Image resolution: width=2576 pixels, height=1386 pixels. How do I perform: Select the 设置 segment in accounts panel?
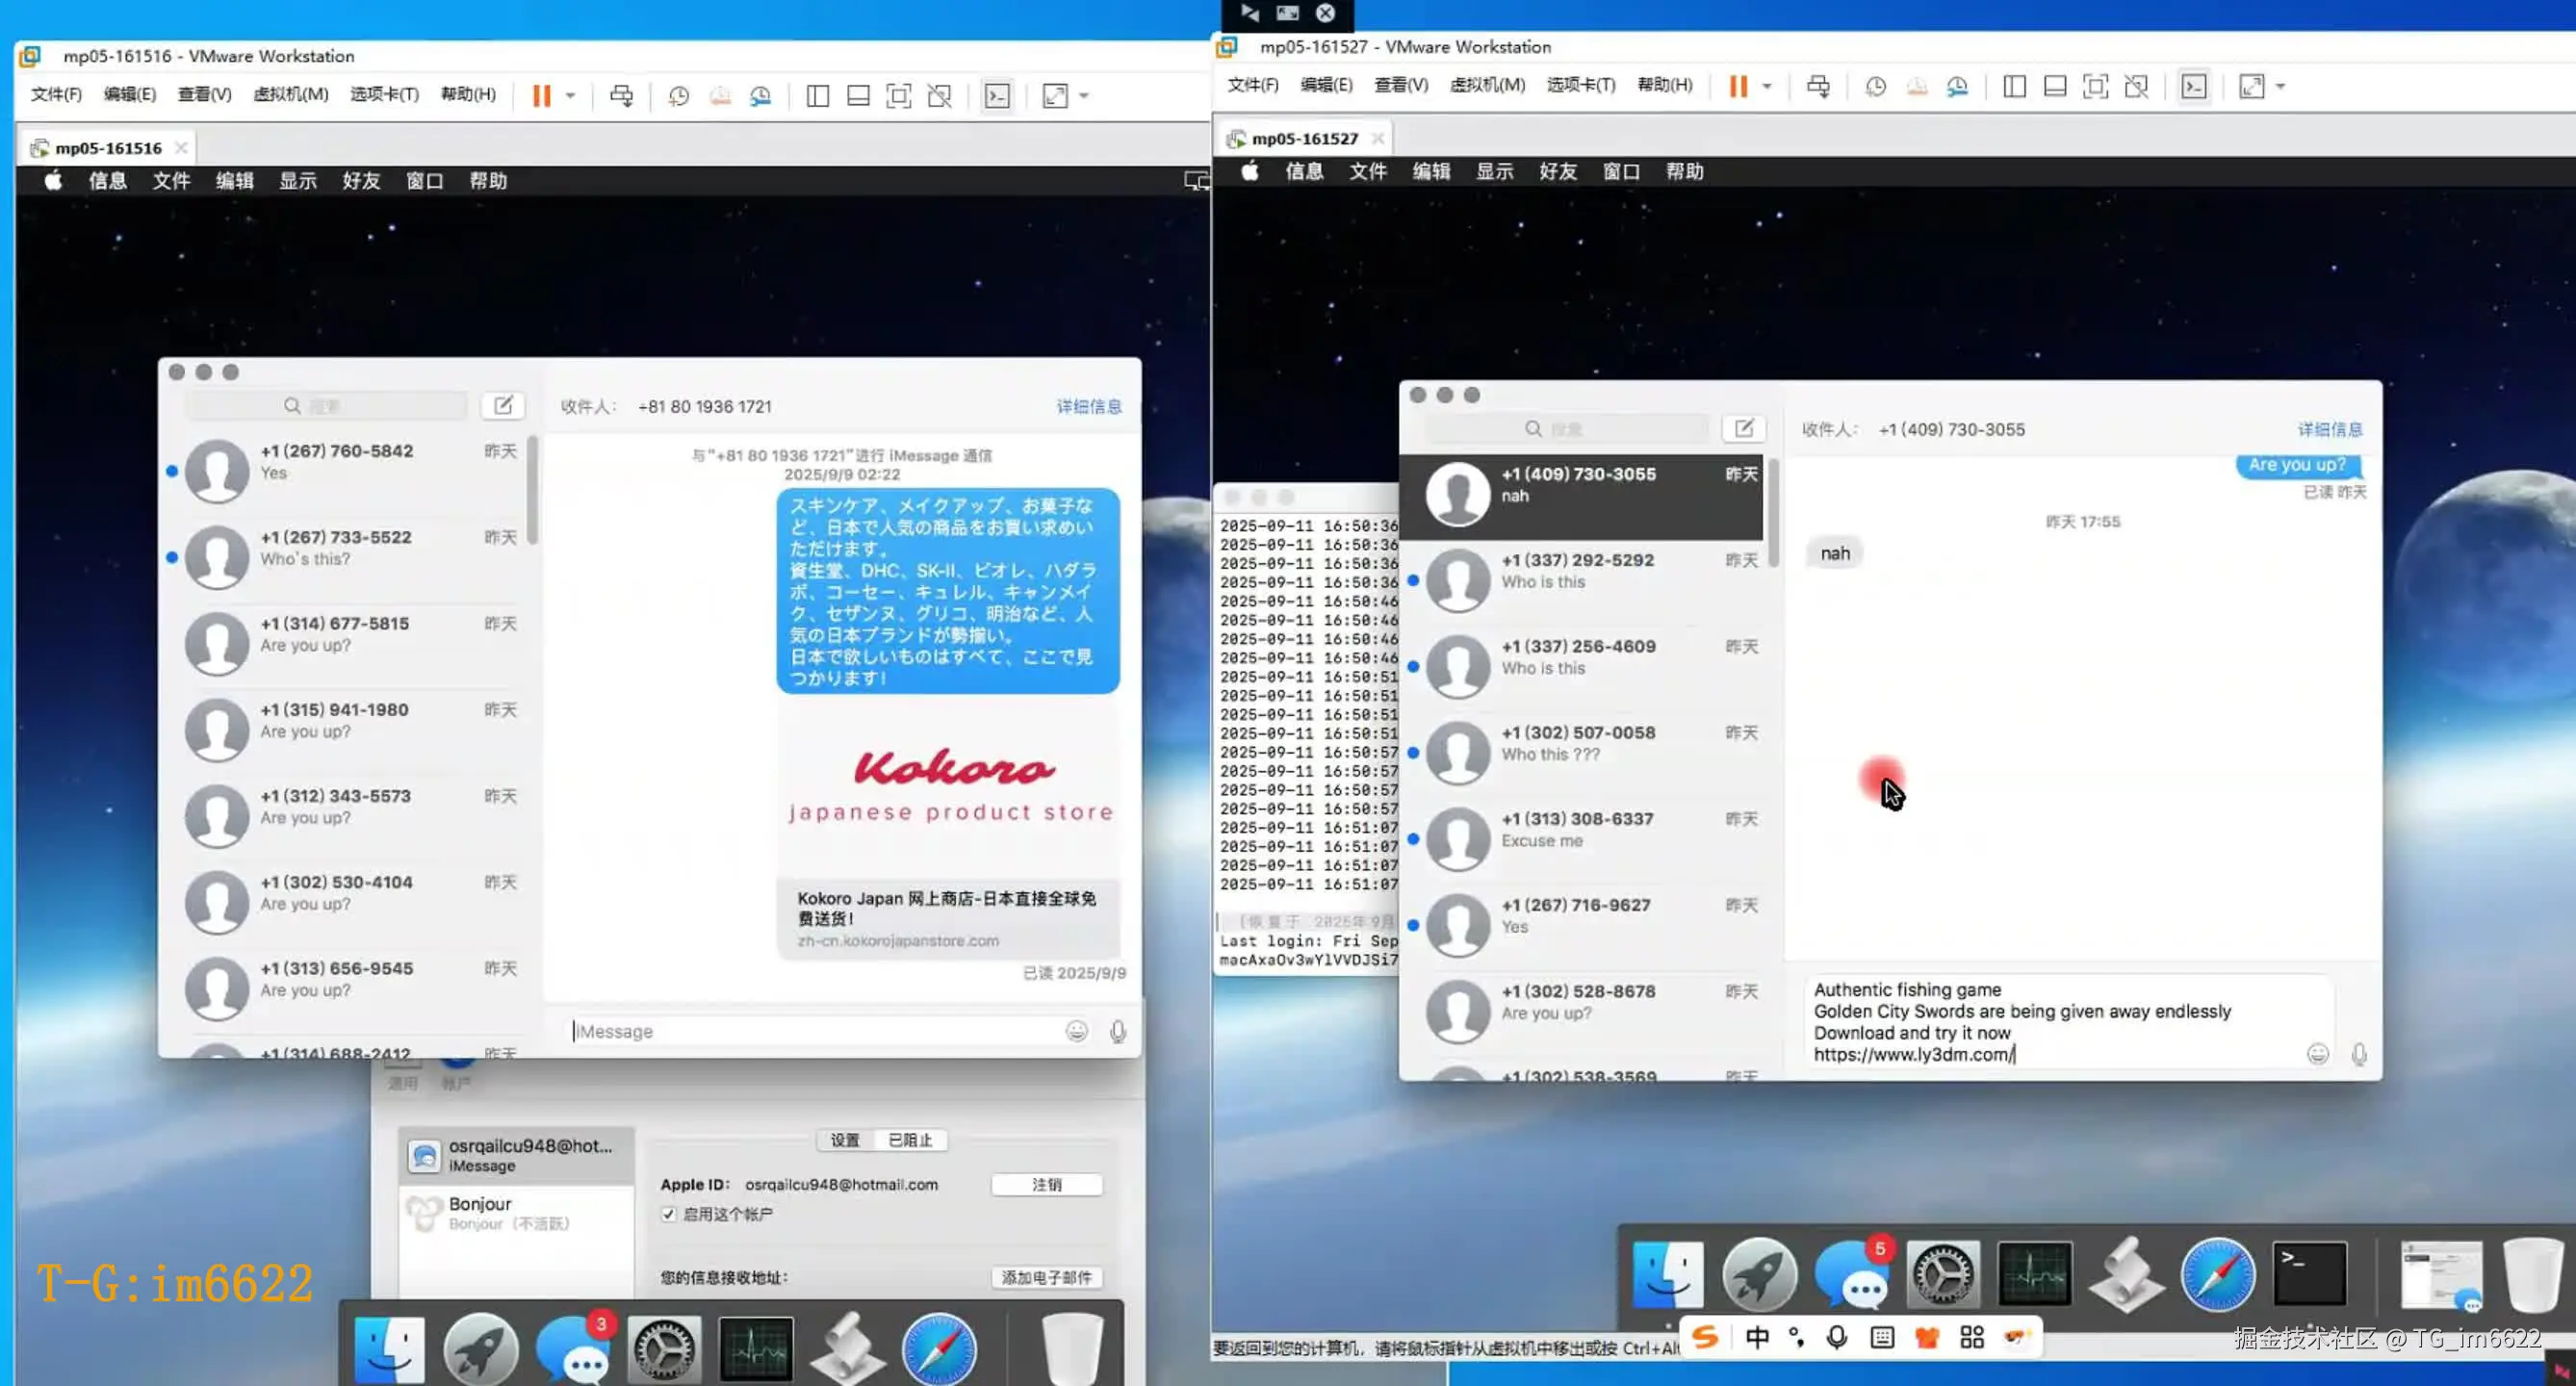[x=845, y=1140]
